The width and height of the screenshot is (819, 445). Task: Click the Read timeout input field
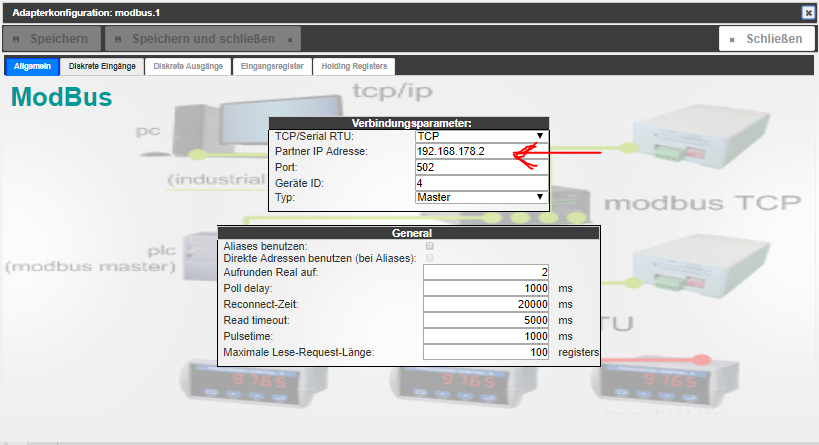pyautogui.click(x=486, y=320)
